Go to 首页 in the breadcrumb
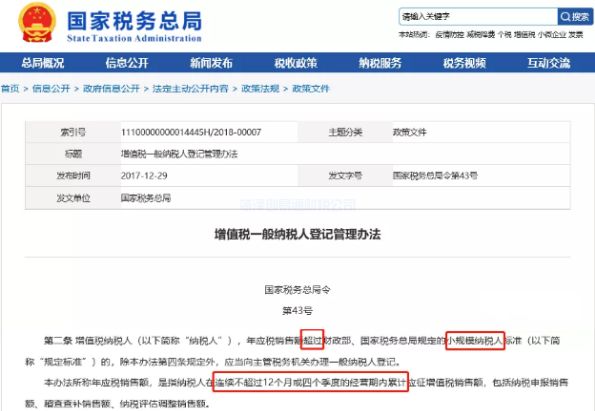595x411 pixels. [10, 89]
